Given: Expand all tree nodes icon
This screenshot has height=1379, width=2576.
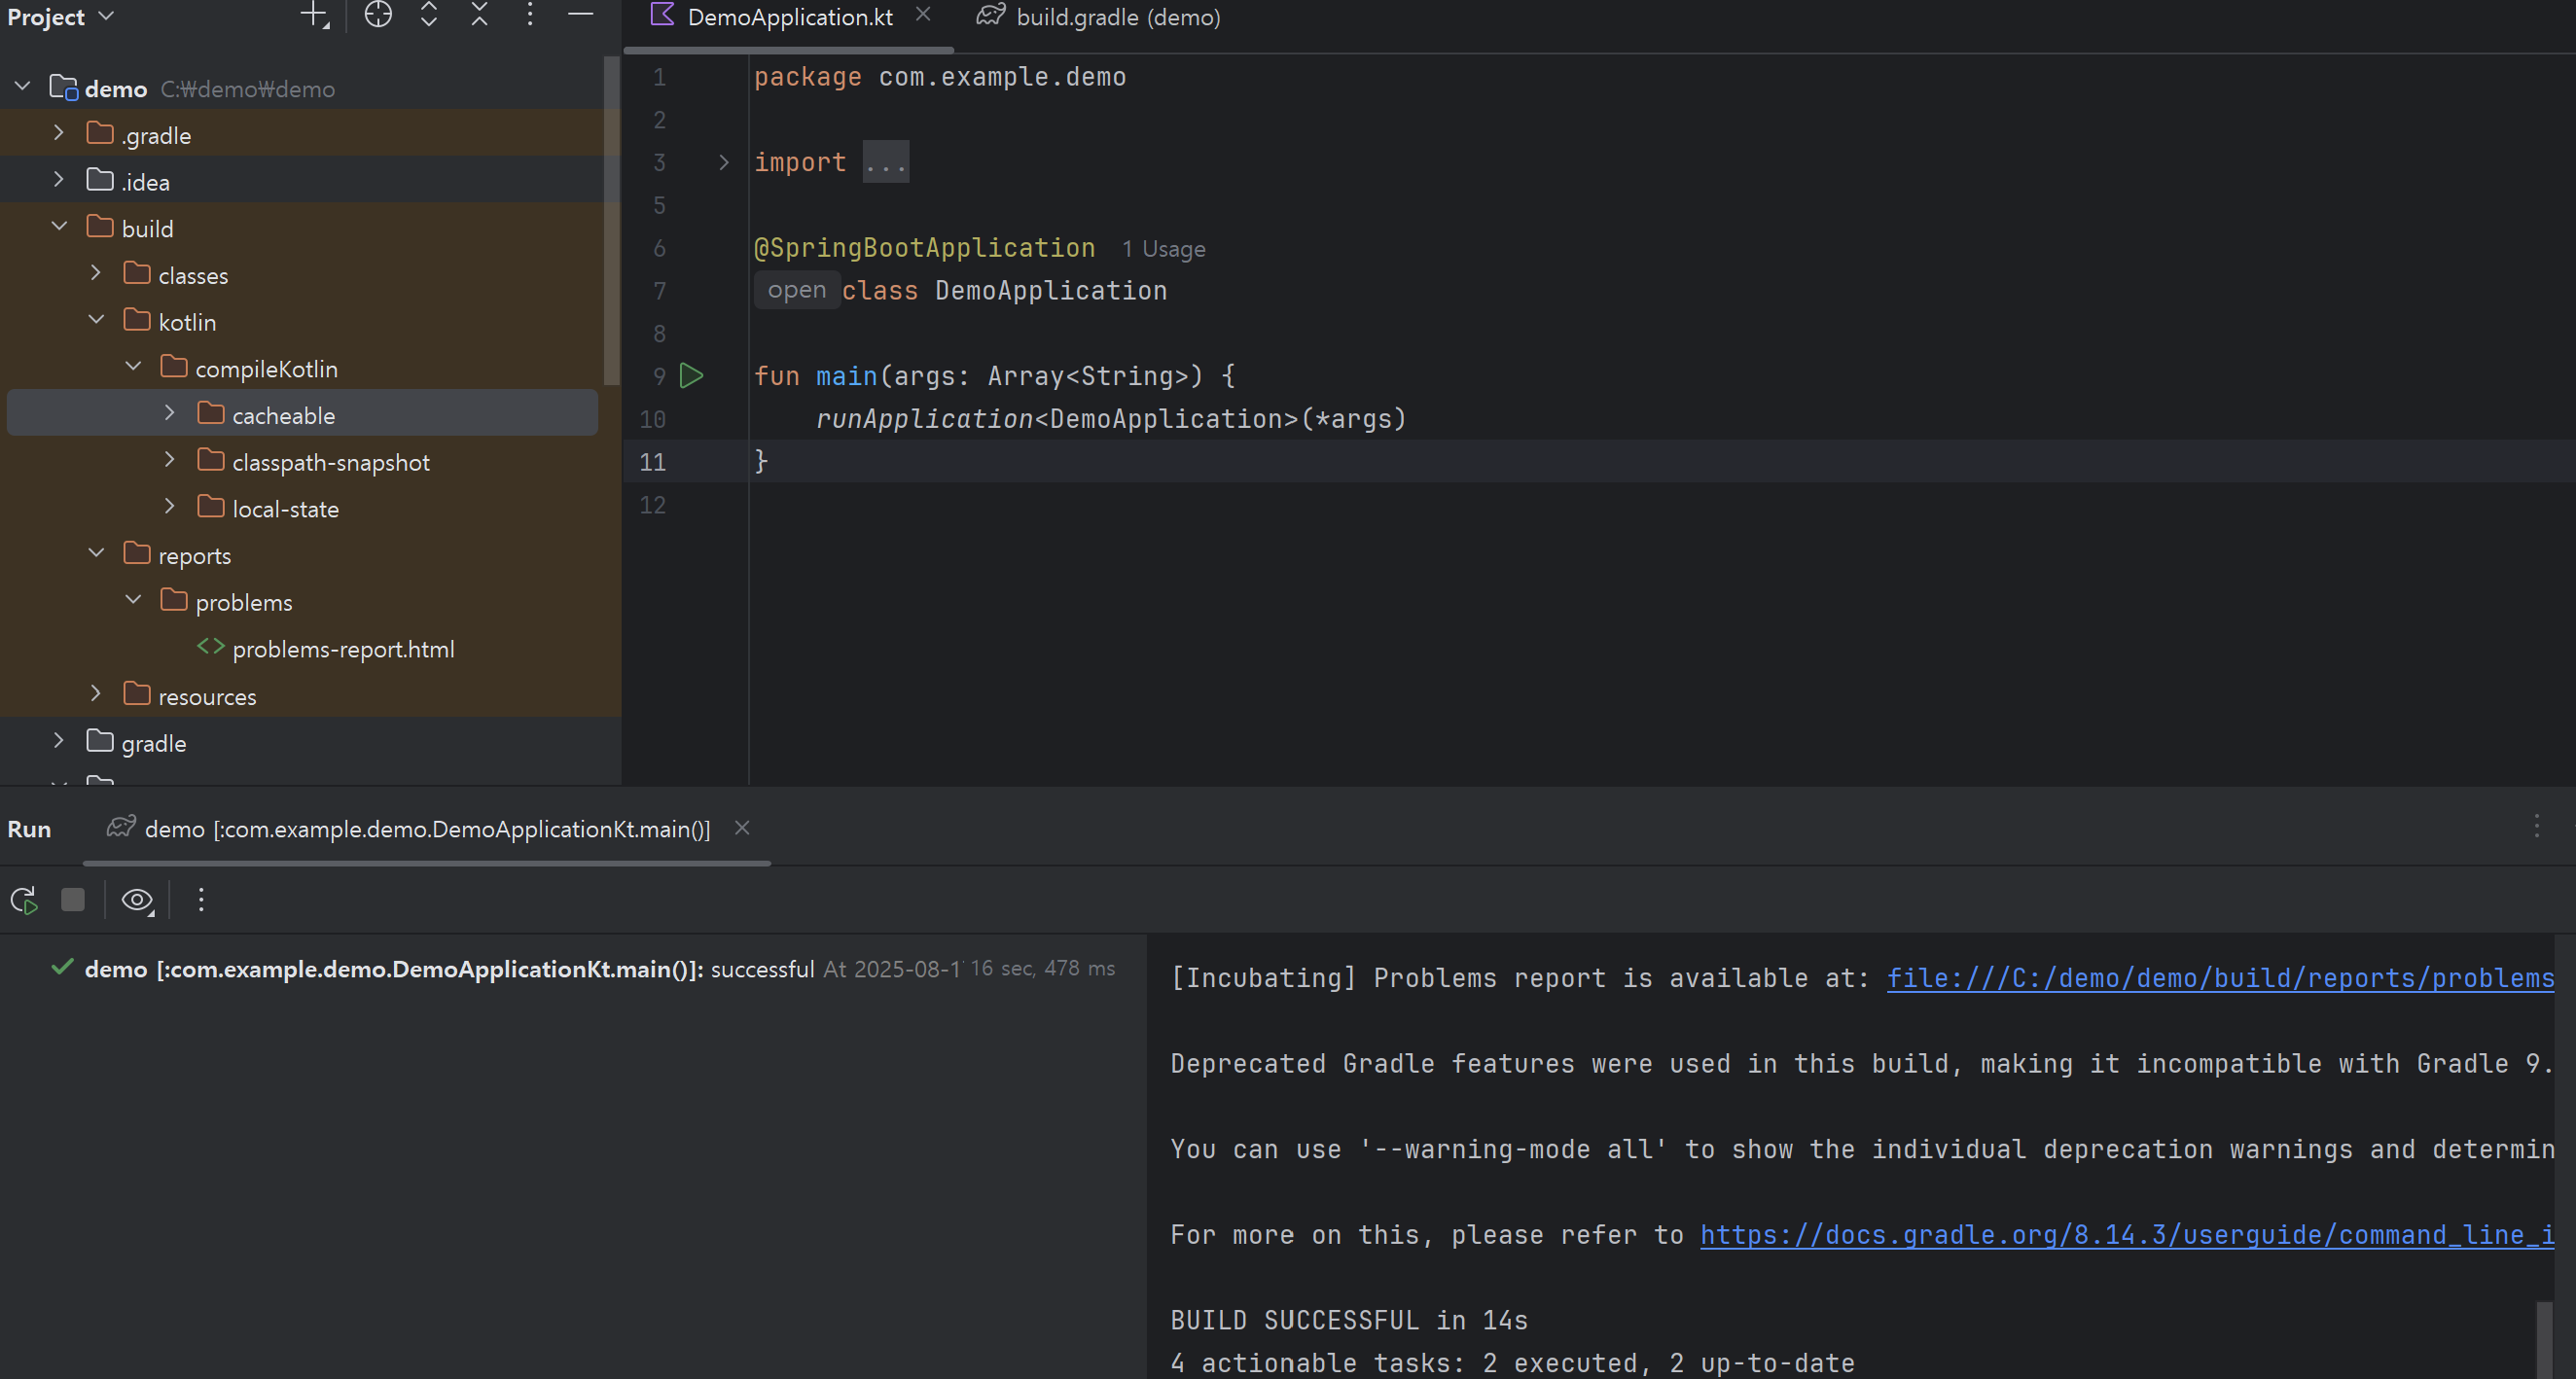Looking at the screenshot, I should [x=429, y=15].
